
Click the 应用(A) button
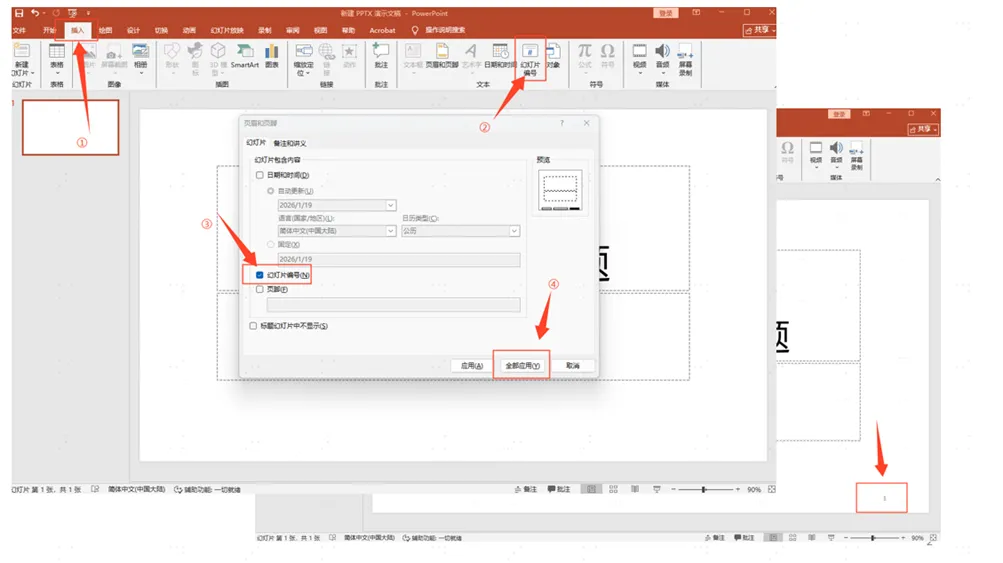(471, 365)
